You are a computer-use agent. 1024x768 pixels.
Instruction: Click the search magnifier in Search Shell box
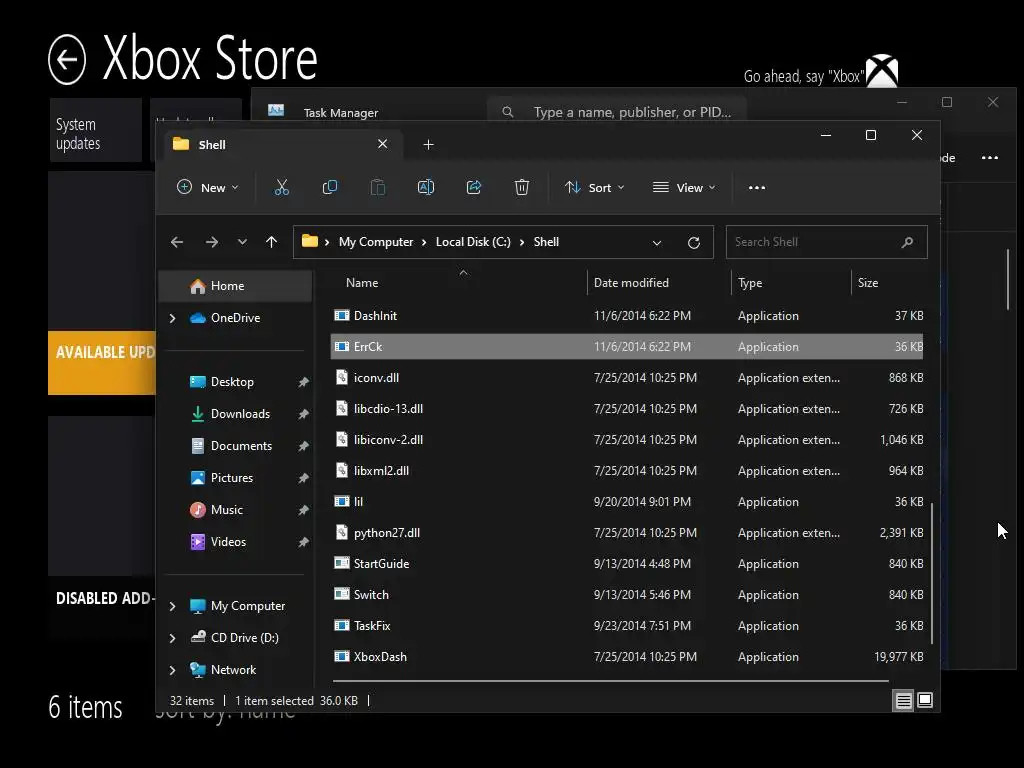[x=907, y=242]
